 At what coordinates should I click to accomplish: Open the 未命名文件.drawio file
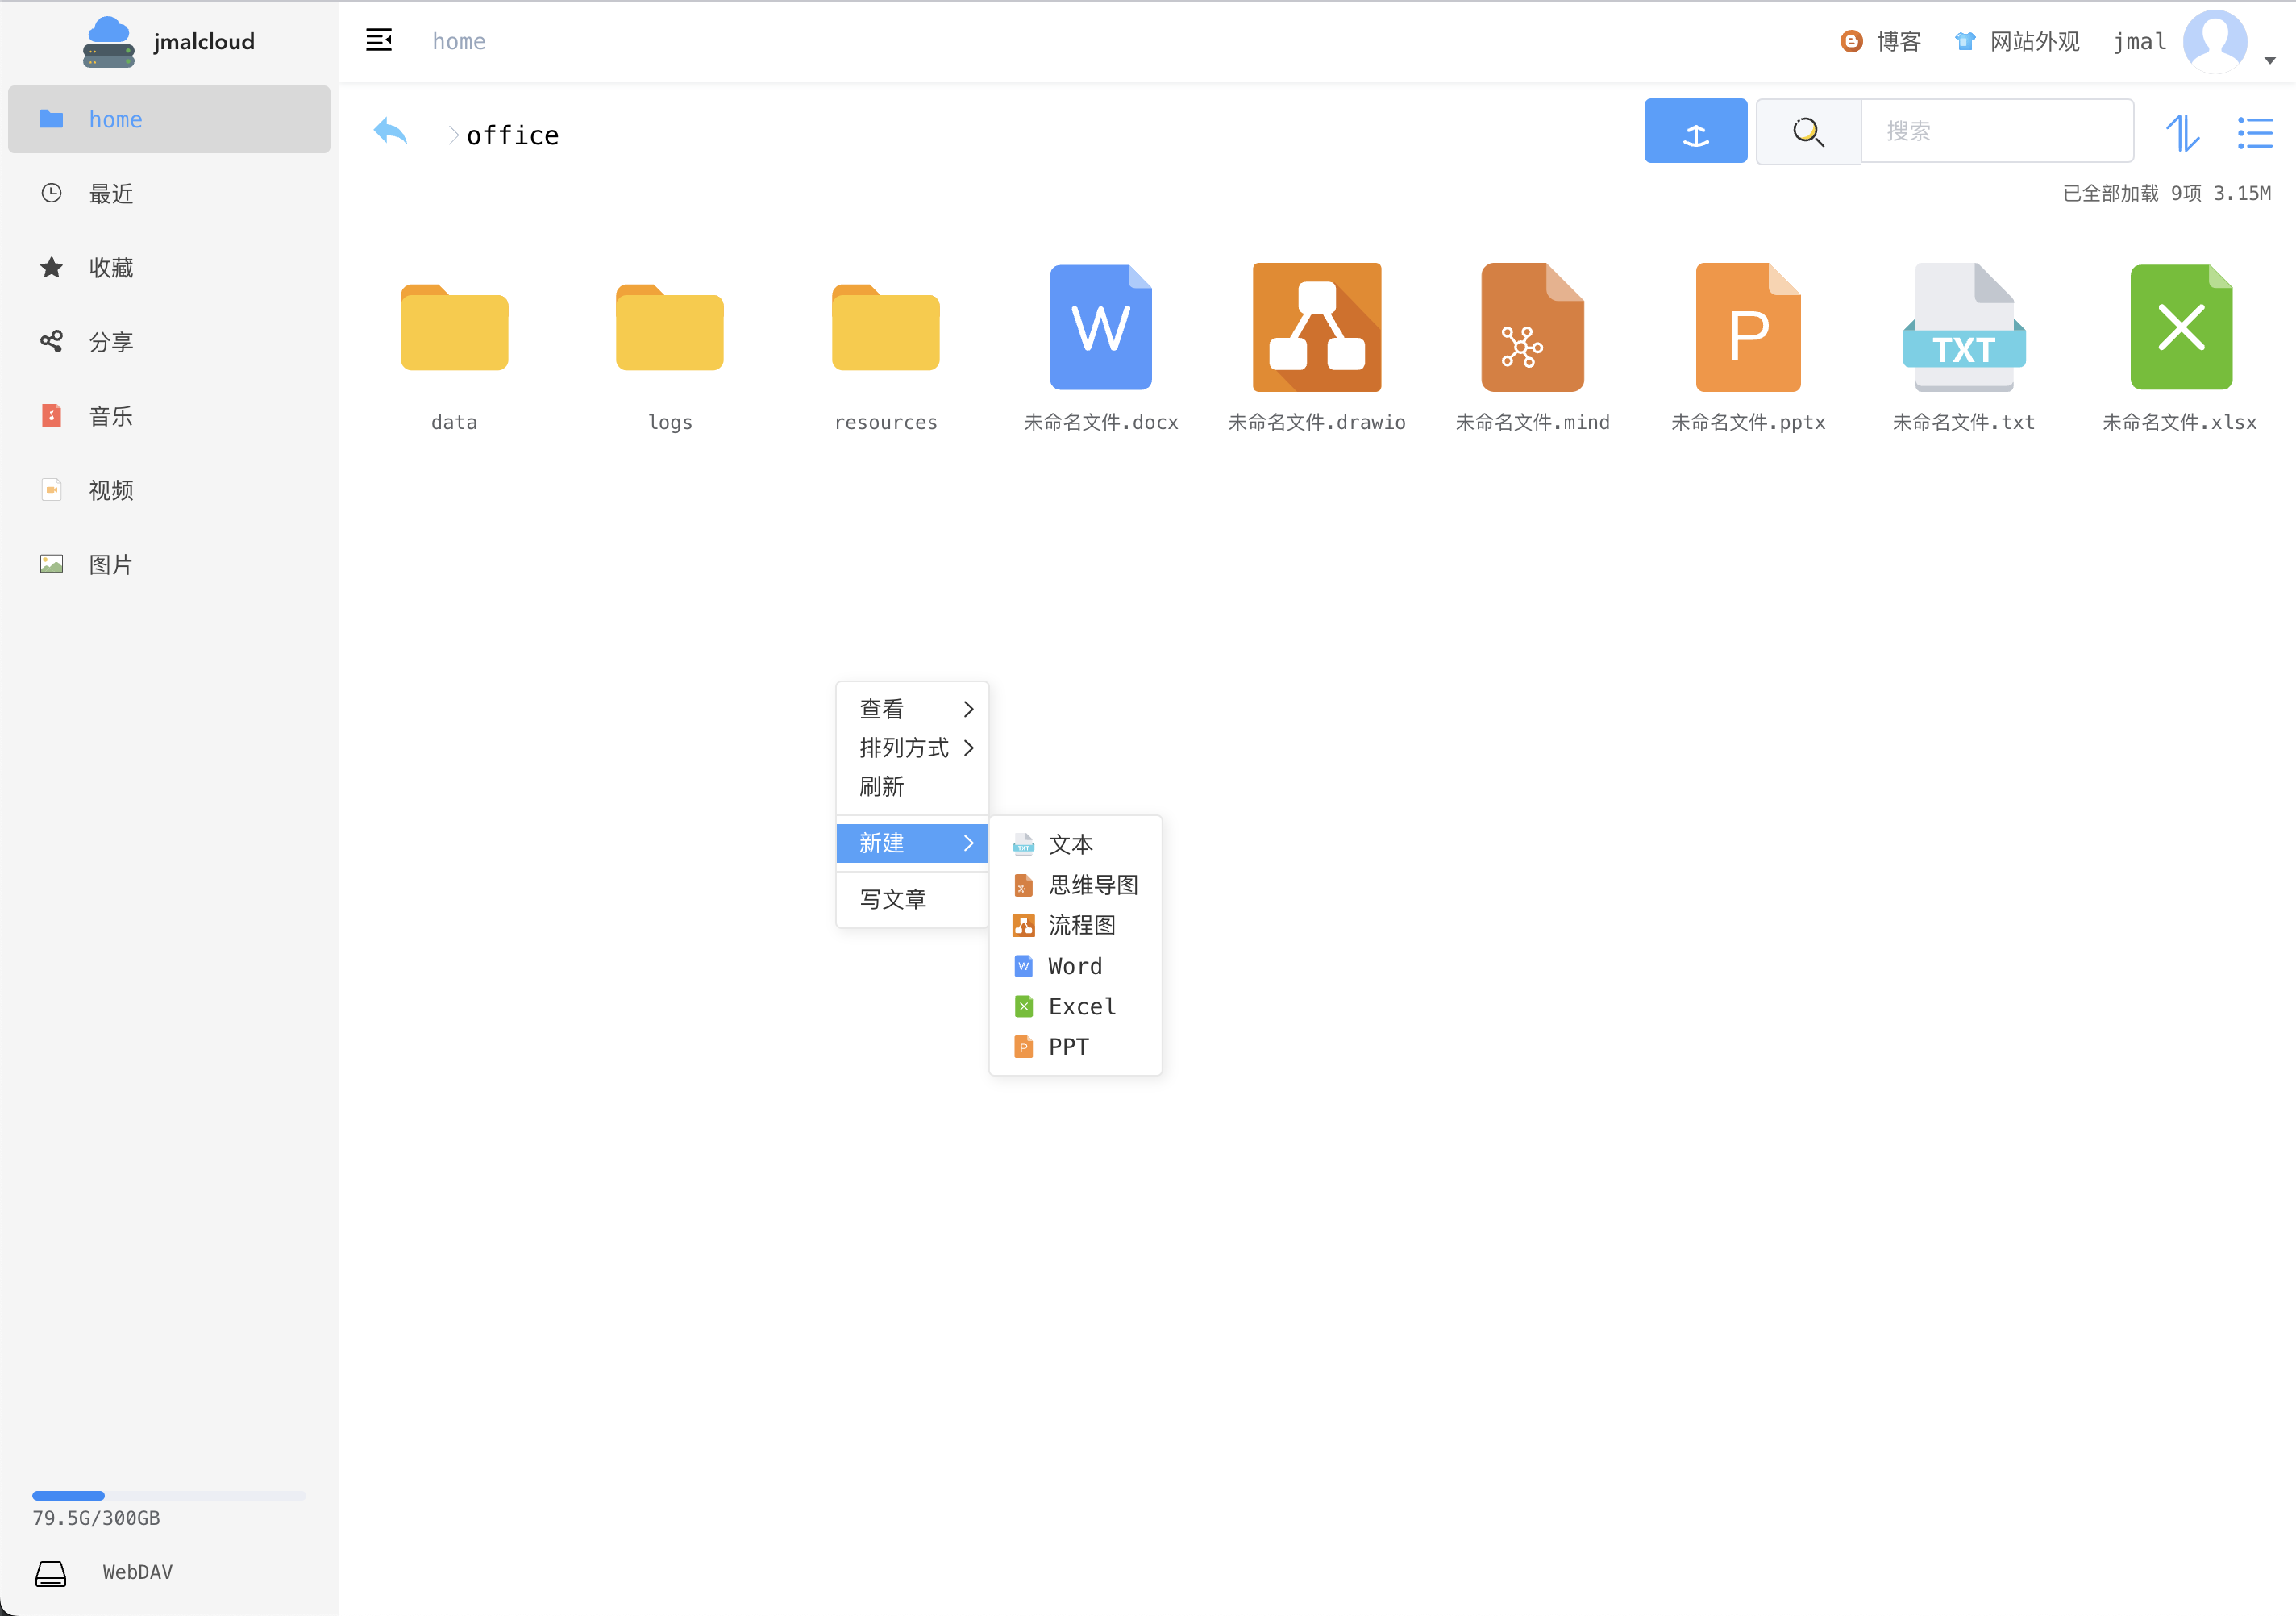coord(1316,328)
